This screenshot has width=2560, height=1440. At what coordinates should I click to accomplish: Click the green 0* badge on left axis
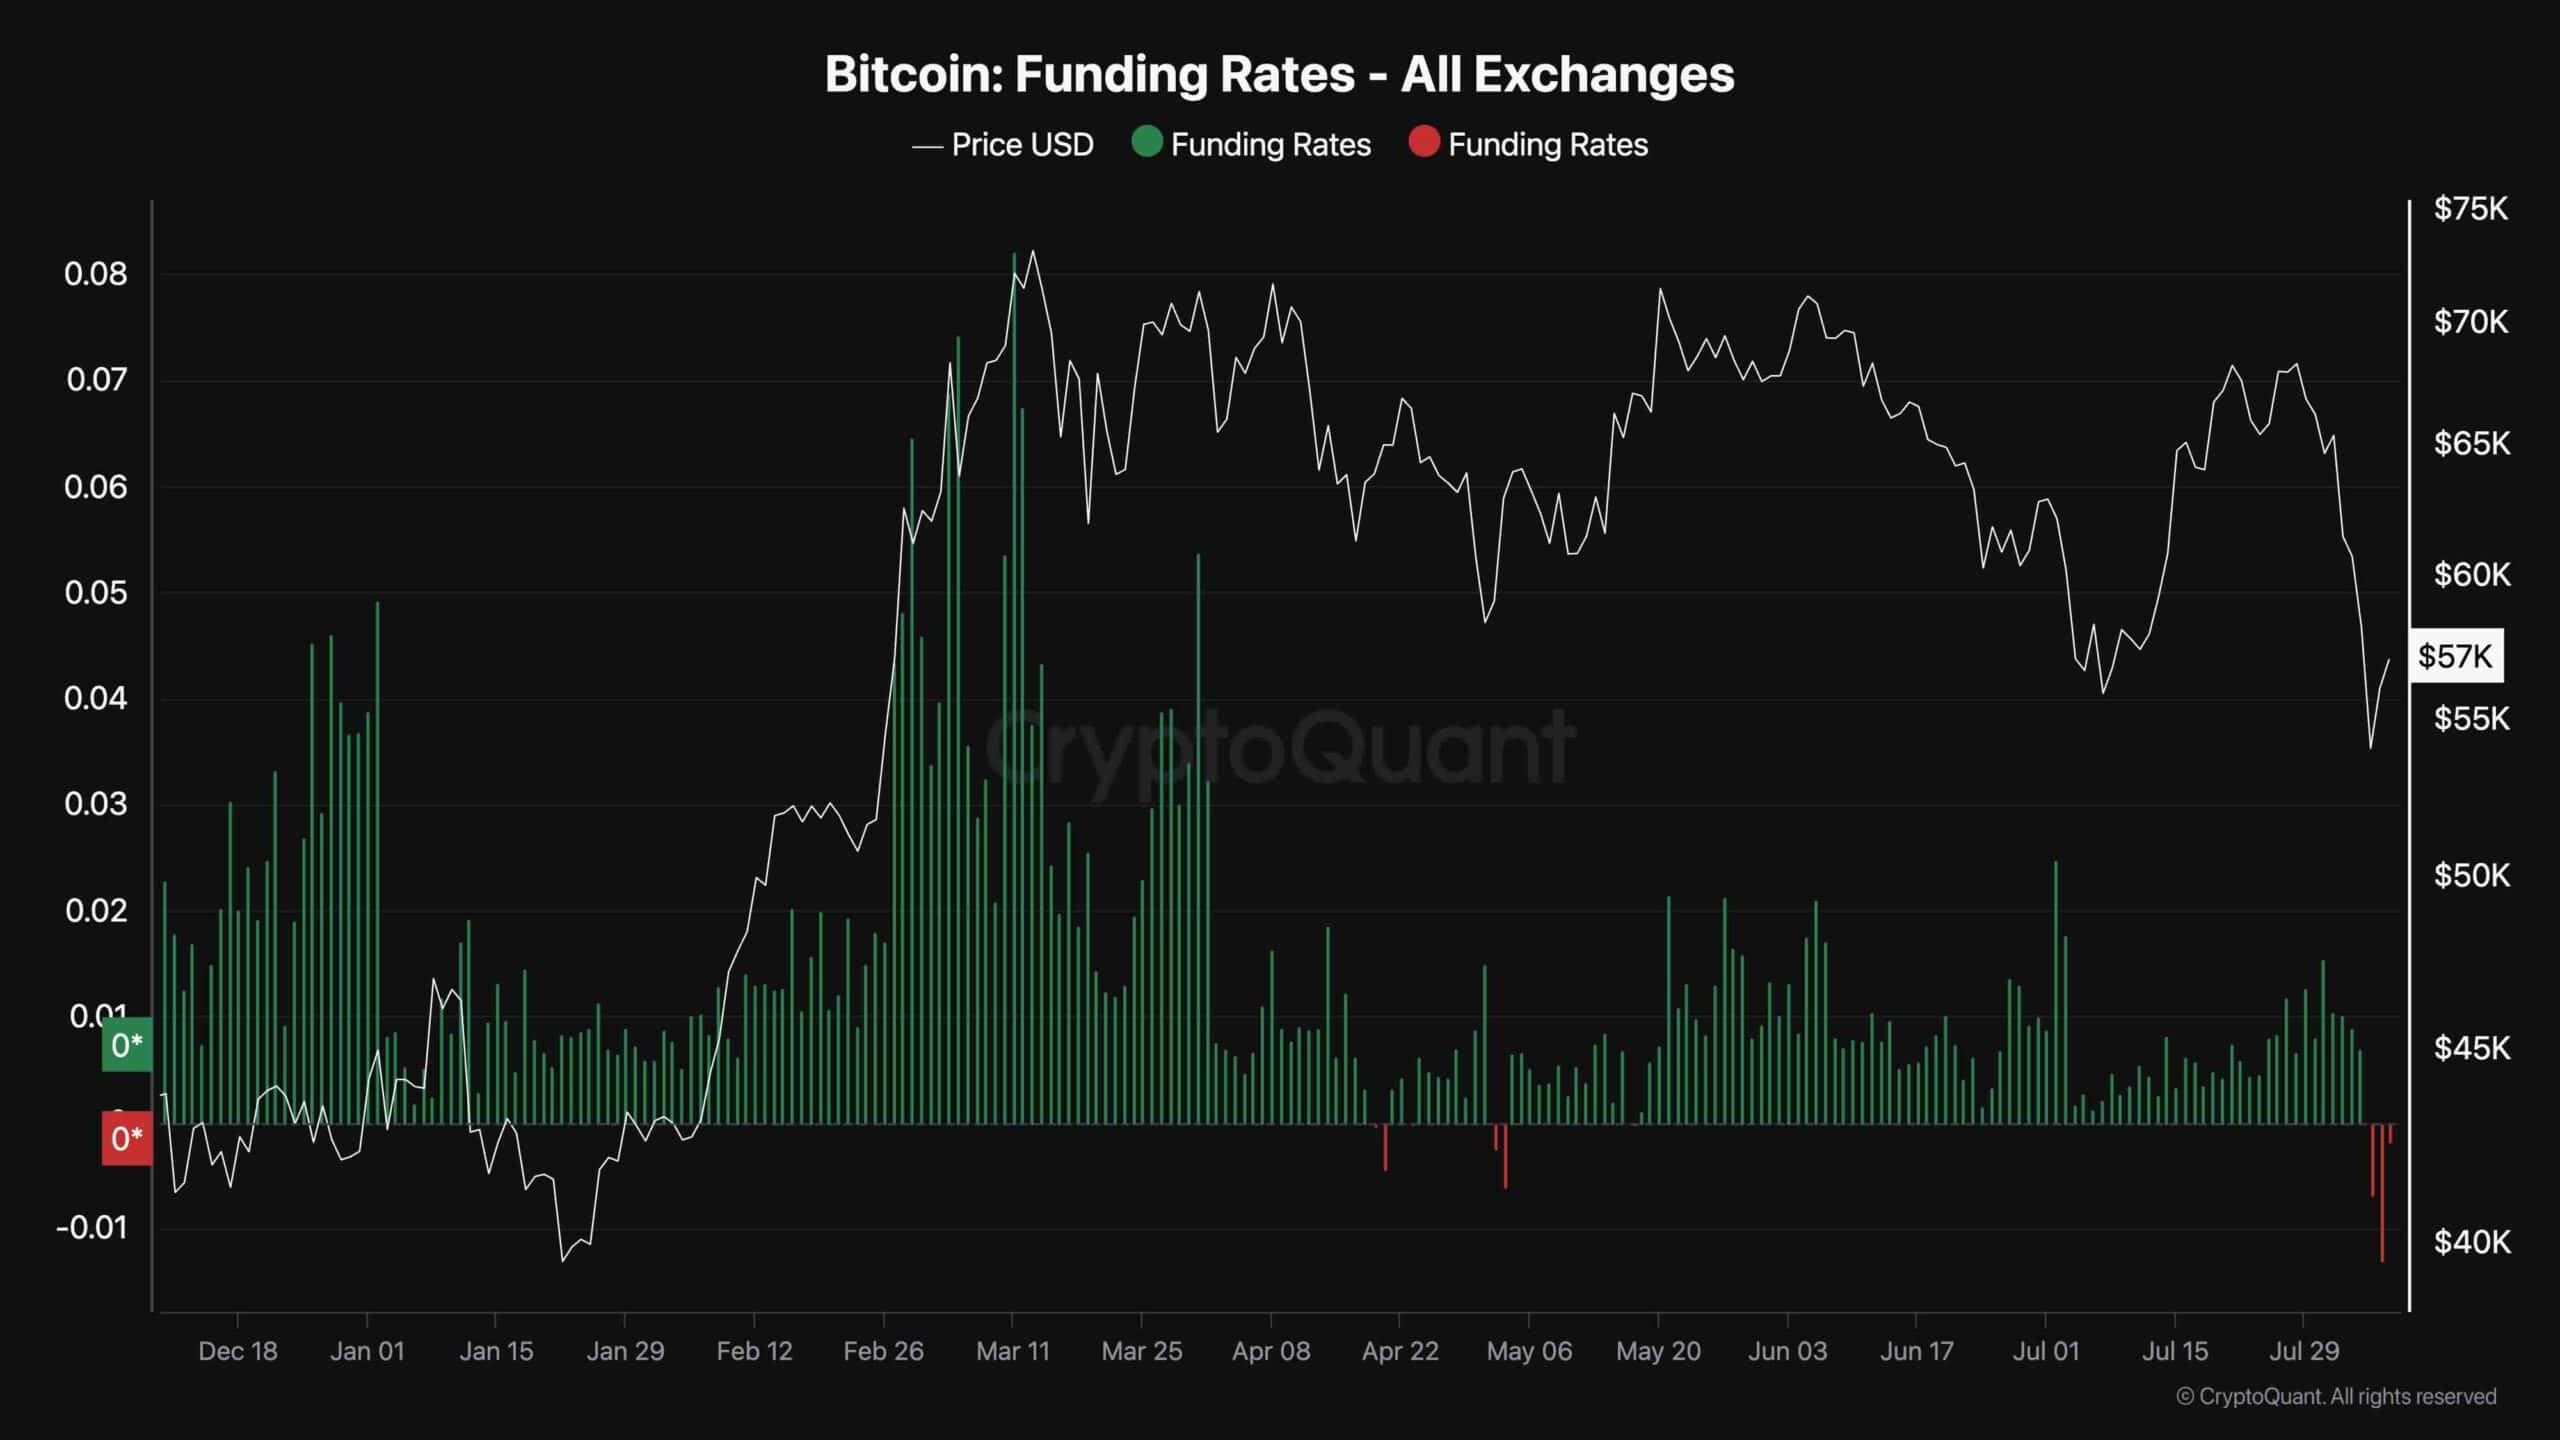(x=127, y=1045)
